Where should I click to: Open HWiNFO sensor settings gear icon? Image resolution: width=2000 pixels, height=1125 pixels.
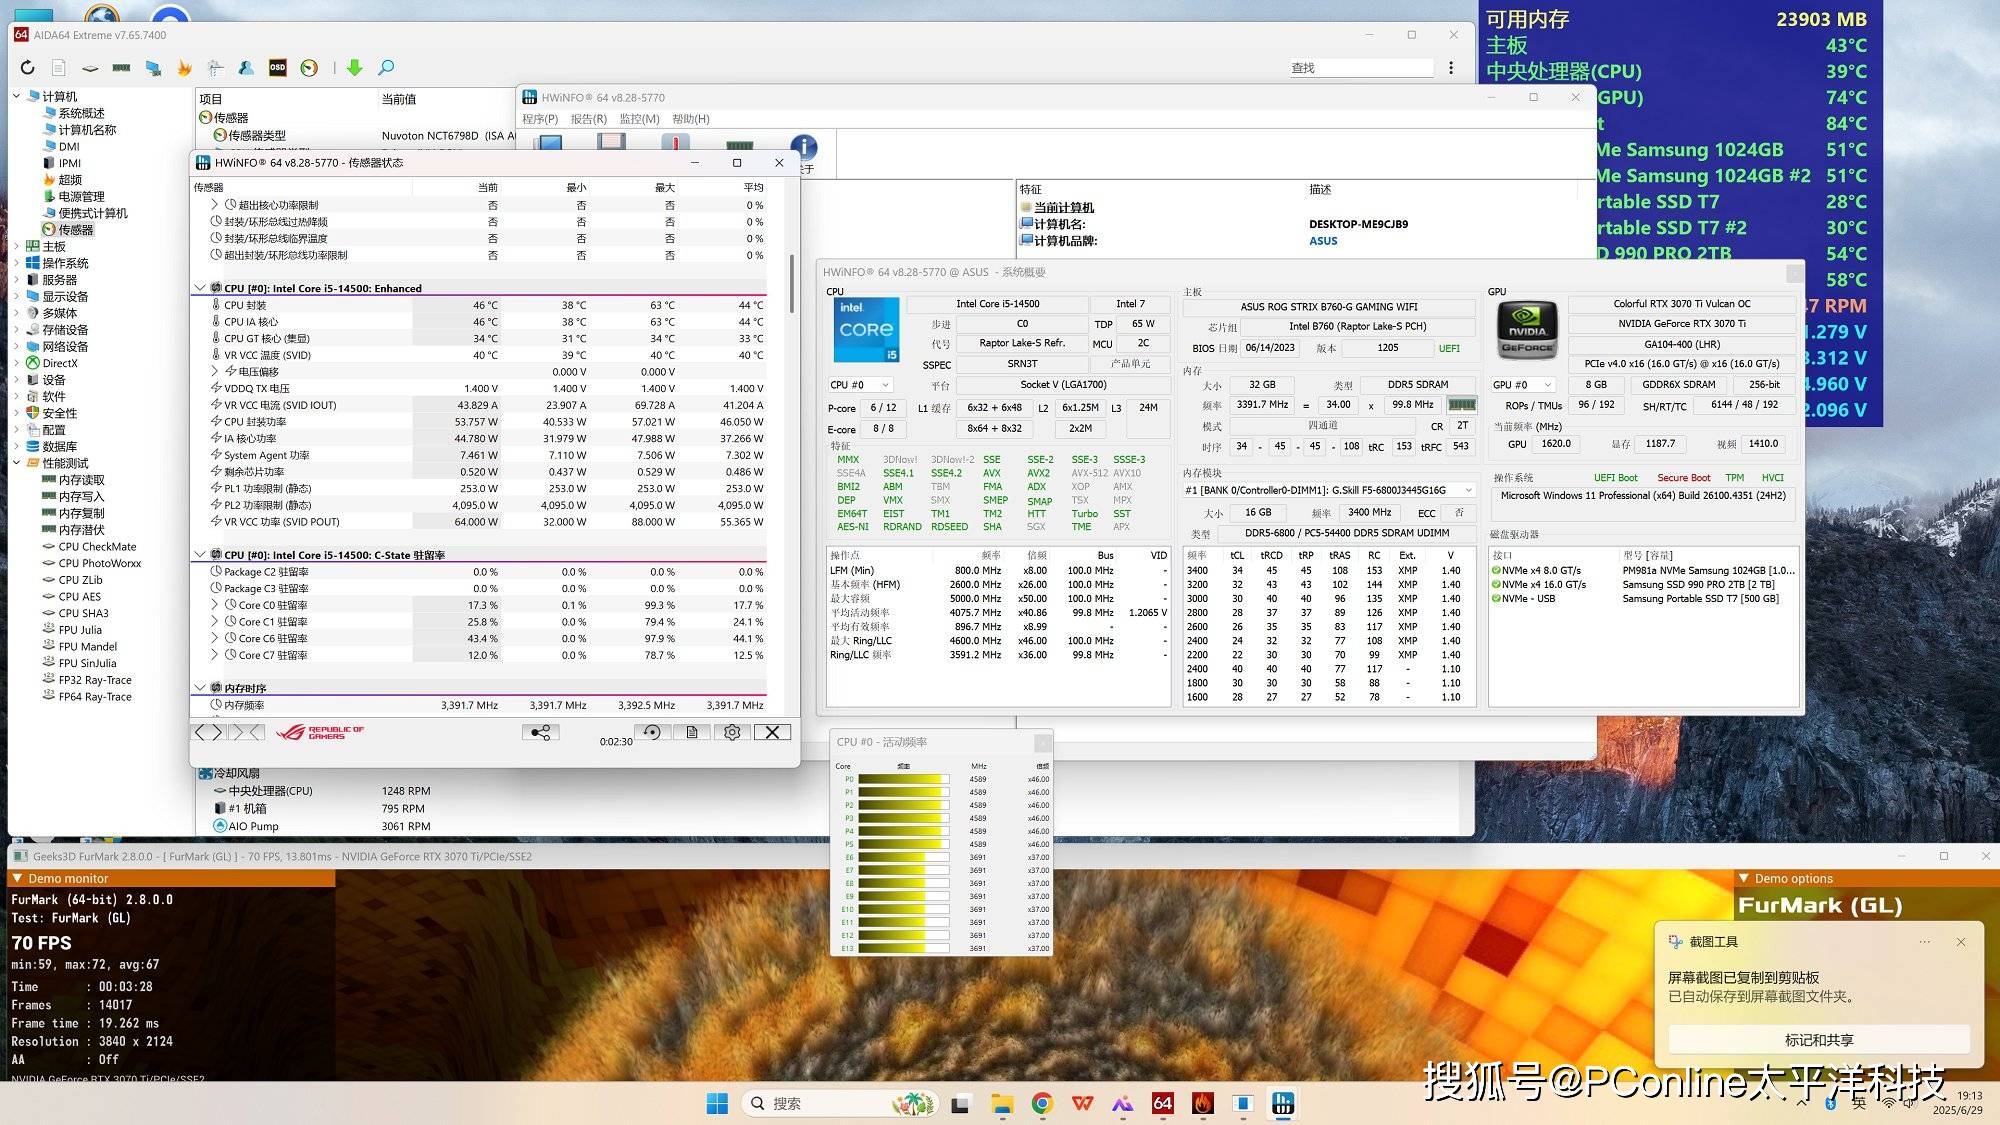point(732,733)
